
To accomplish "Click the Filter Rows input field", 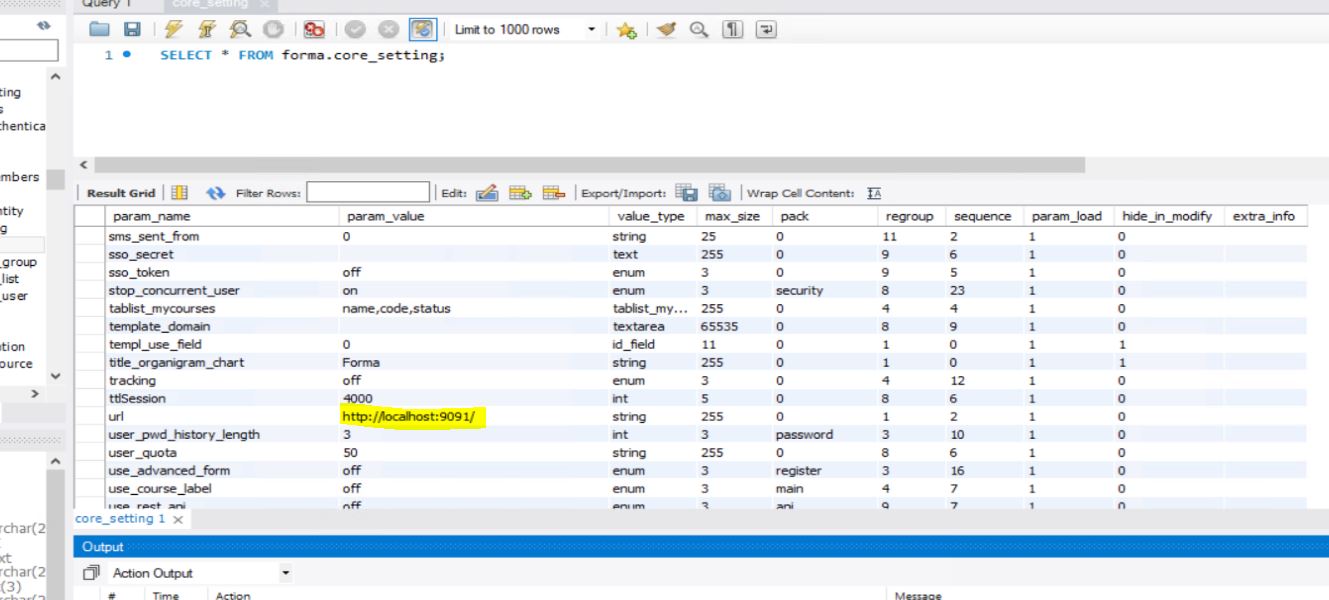I will [367, 193].
